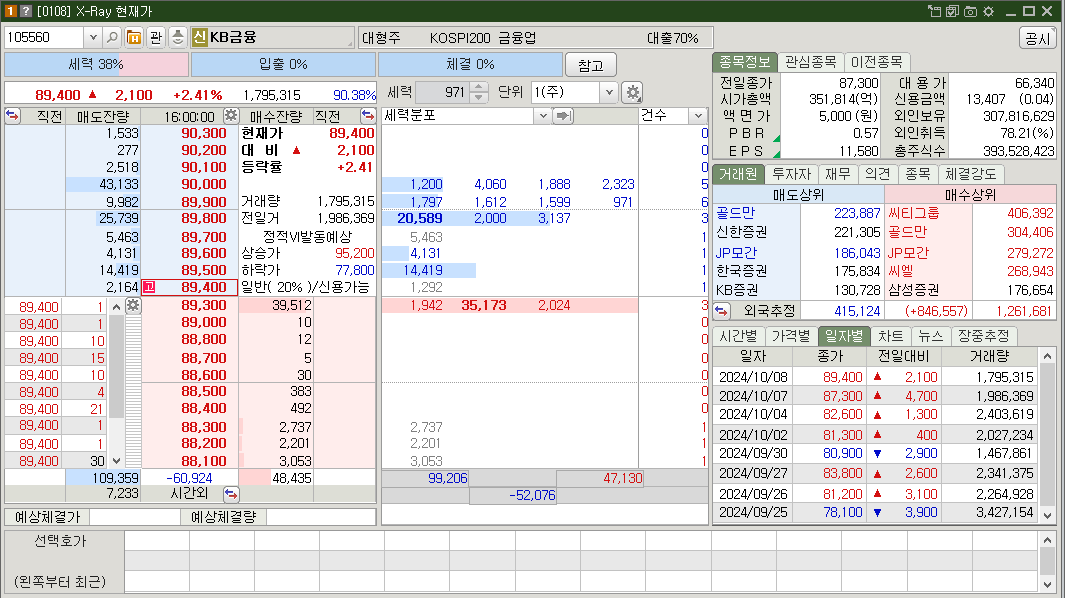Click the lamp icon beside 관 button
This screenshot has height=598, width=1065.
coord(177,37)
